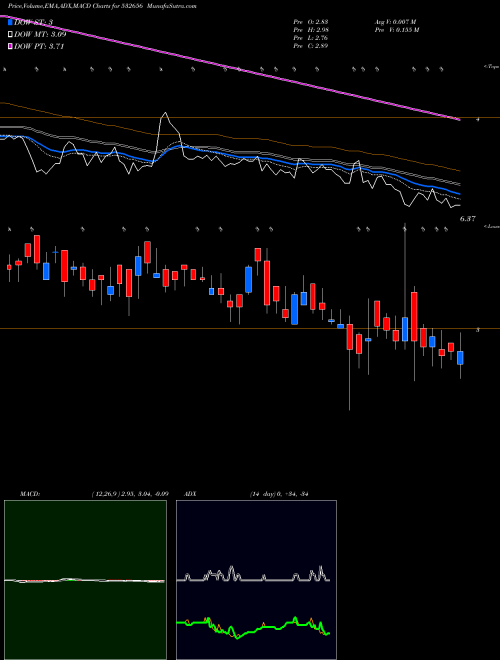500x660 pixels.
Task: Click the ADX panel label
Action: (x=191, y=494)
